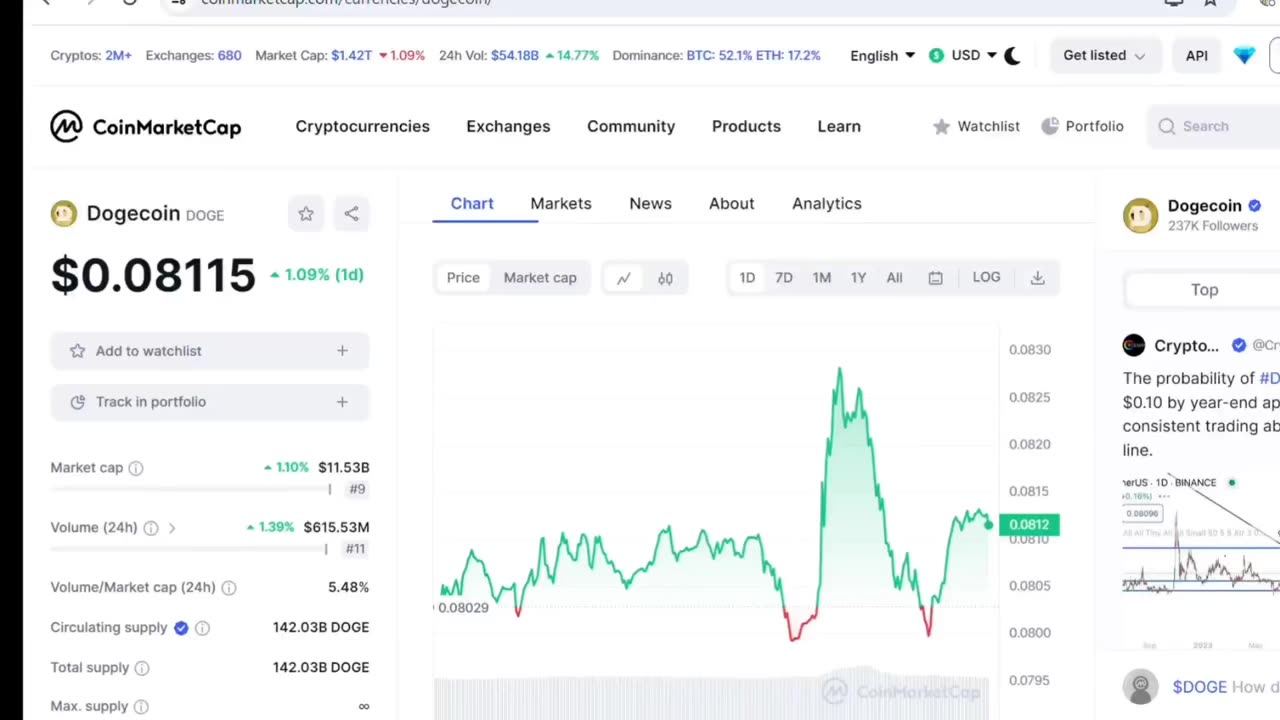Viewport: 1280px width, 720px height.
Task: Click the Watchlist star icon in header
Action: pos(941,127)
